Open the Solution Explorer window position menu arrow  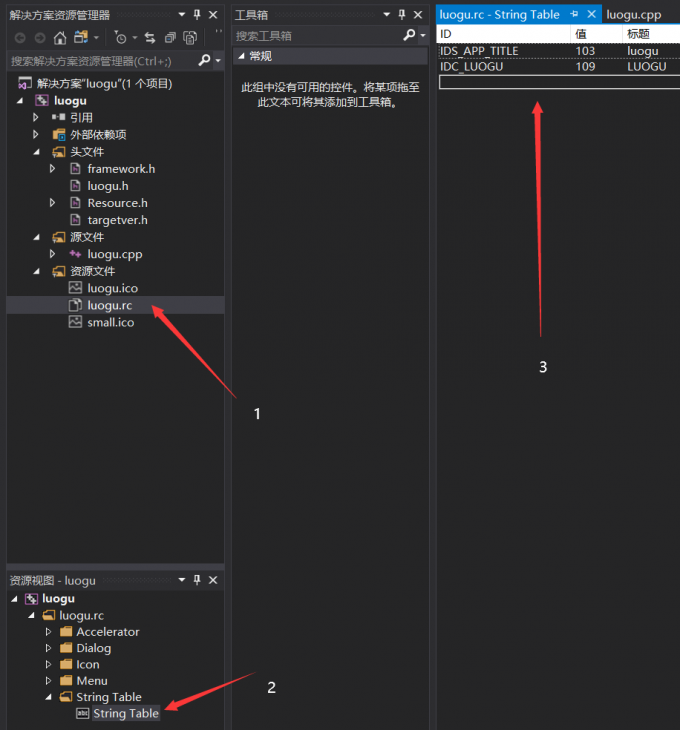(x=182, y=14)
